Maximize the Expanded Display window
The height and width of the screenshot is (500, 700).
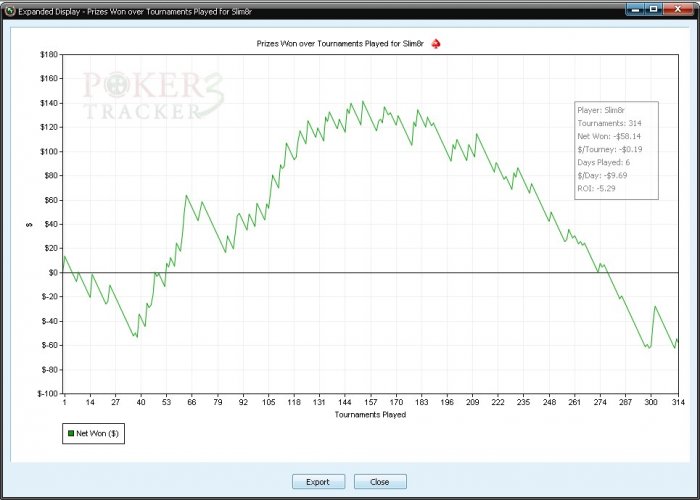tap(653, 9)
